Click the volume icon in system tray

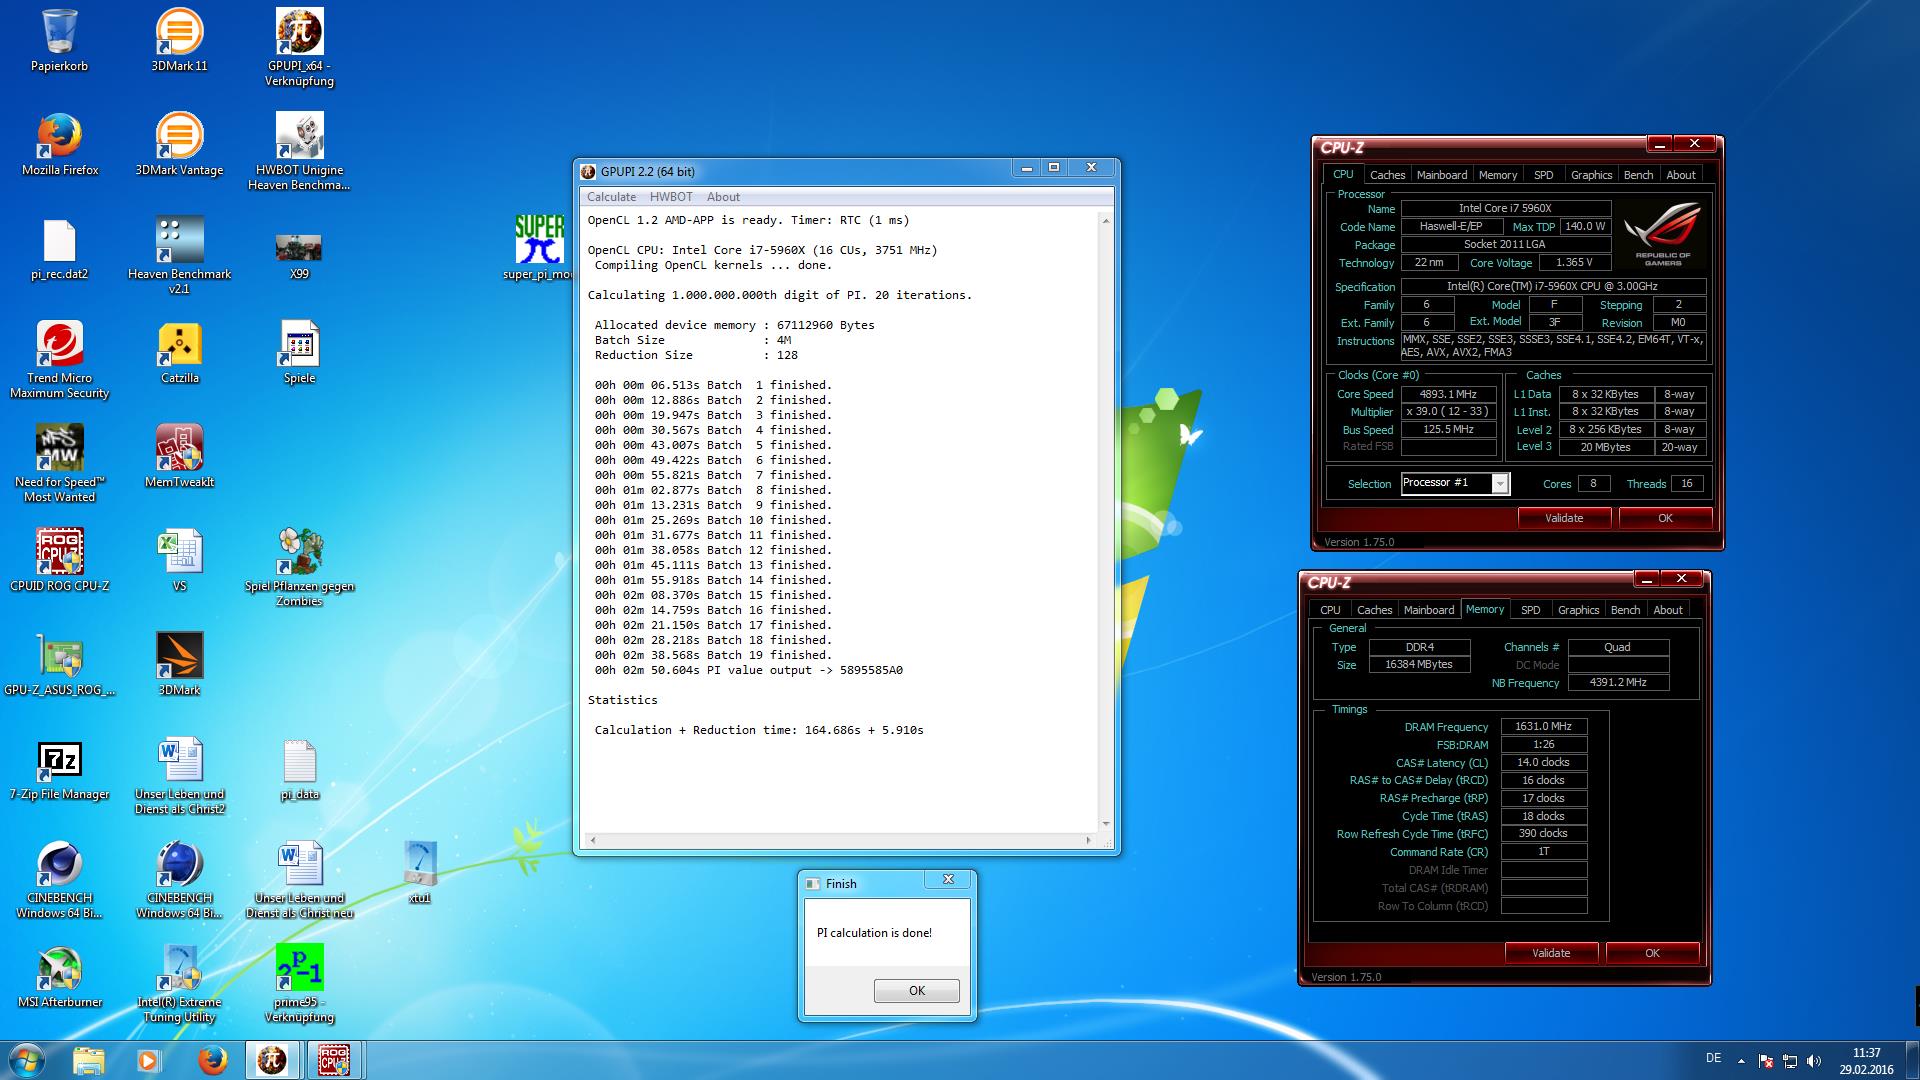(x=1814, y=1061)
